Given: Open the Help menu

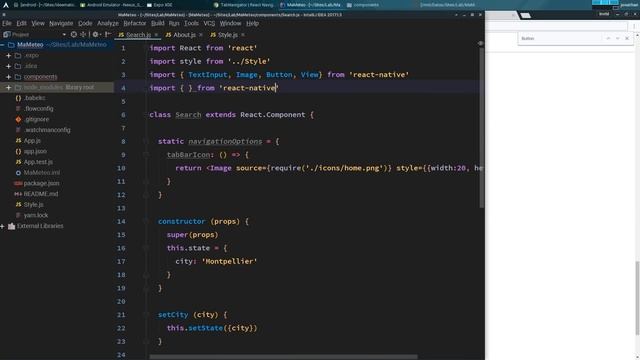Looking at the screenshot, I should click(x=252, y=23).
